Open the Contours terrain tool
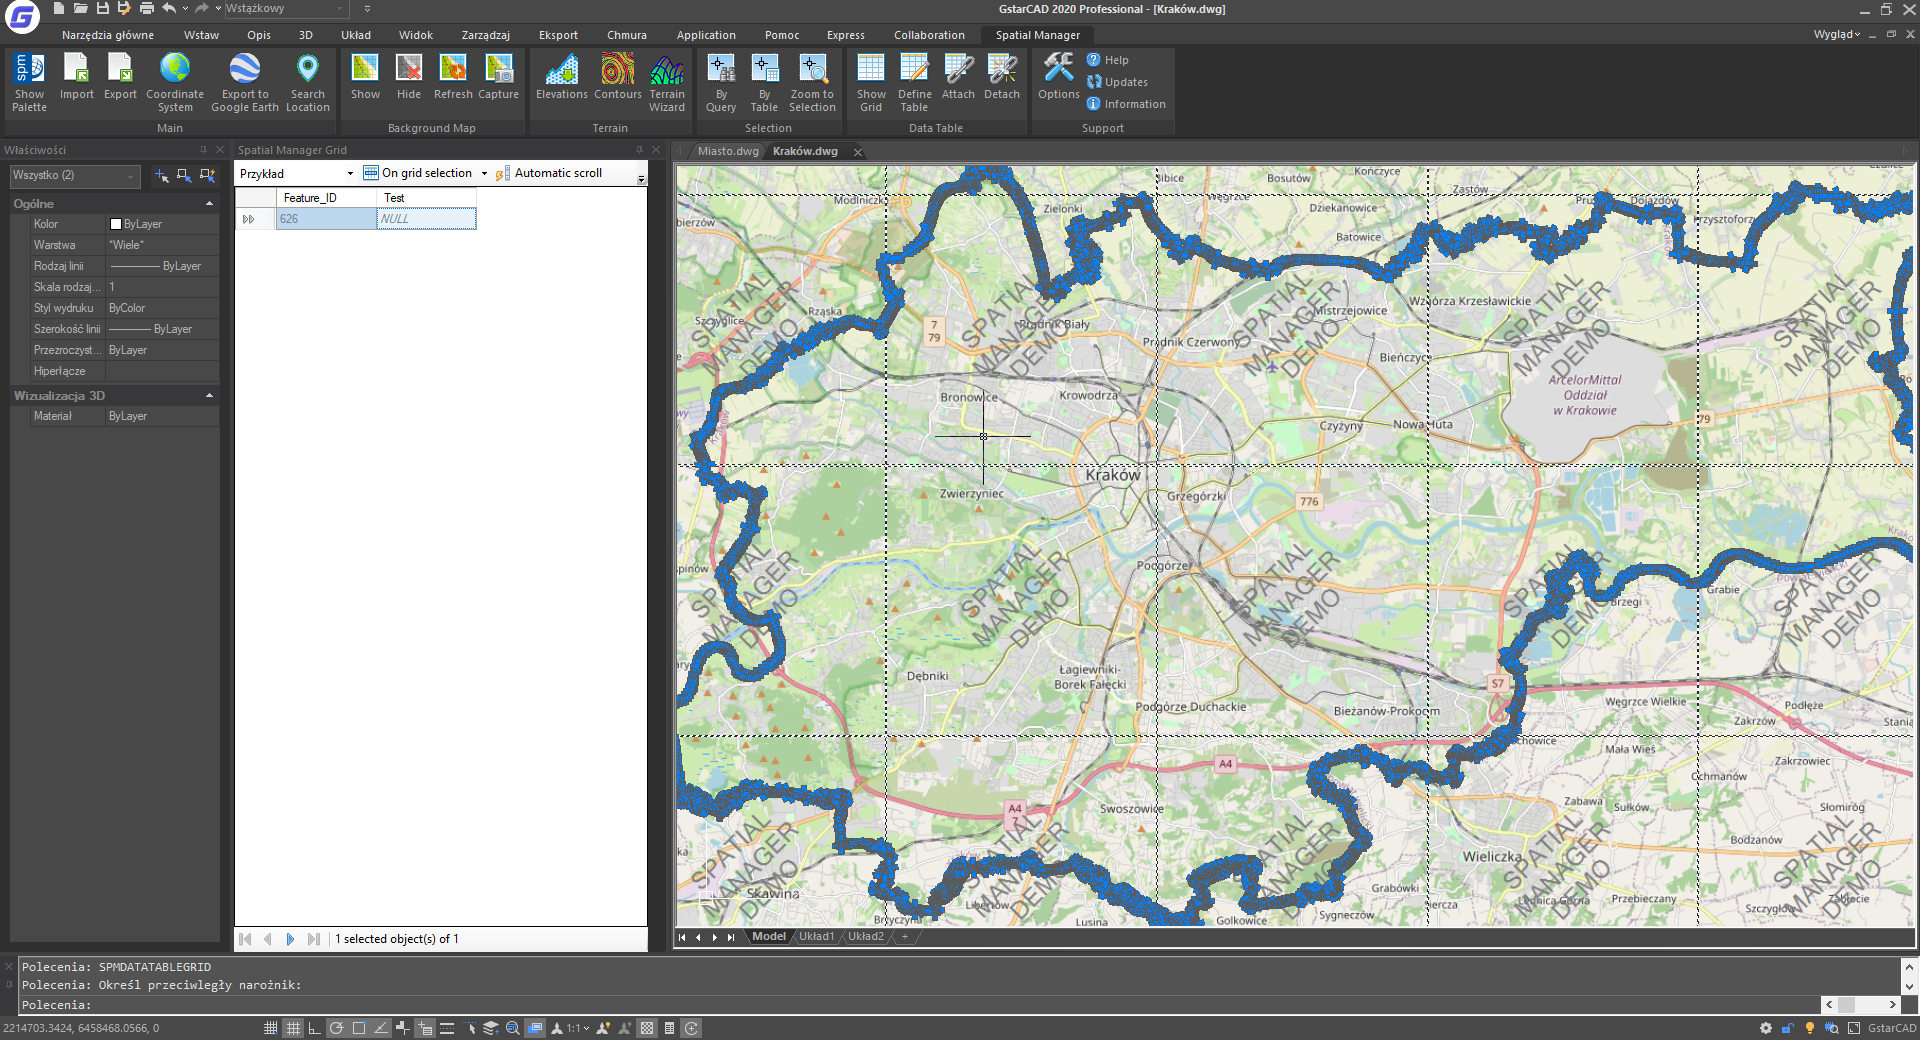This screenshot has height=1040, width=1920. [x=618, y=77]
